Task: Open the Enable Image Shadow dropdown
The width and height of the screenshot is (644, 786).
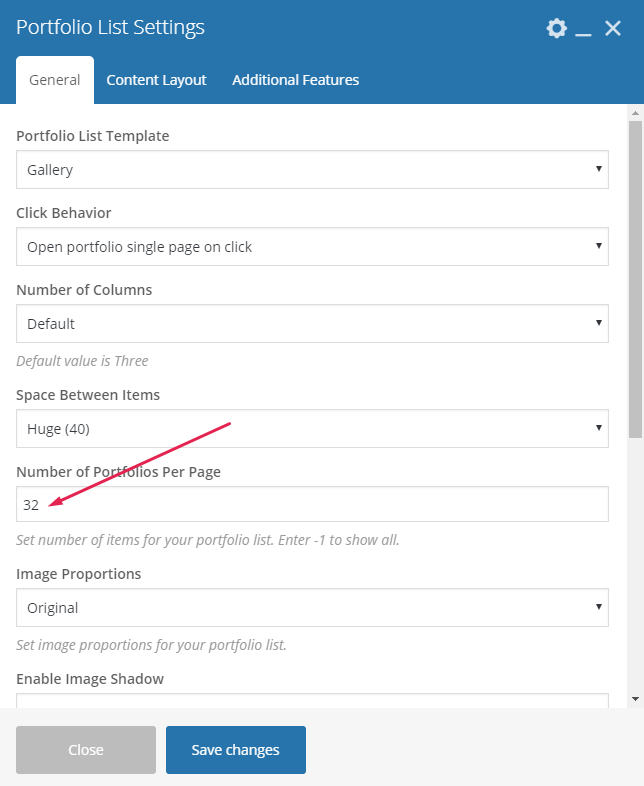Action: pyautogui.click(x=312, y=700)
